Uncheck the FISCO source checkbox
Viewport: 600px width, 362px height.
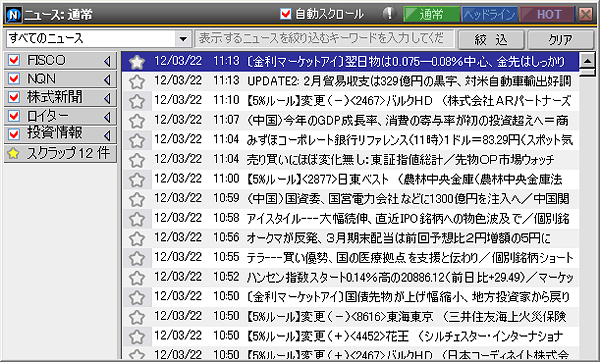[14, 60]
